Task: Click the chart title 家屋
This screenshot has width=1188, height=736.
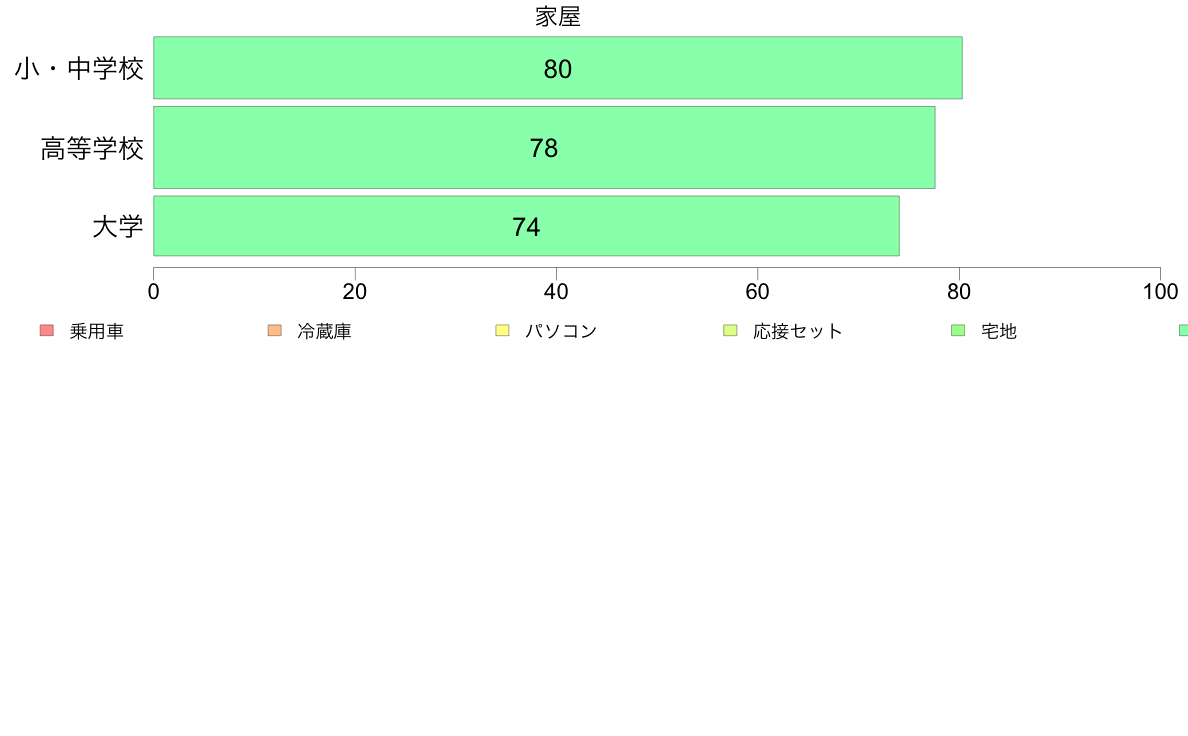Action: coord(558,17)
